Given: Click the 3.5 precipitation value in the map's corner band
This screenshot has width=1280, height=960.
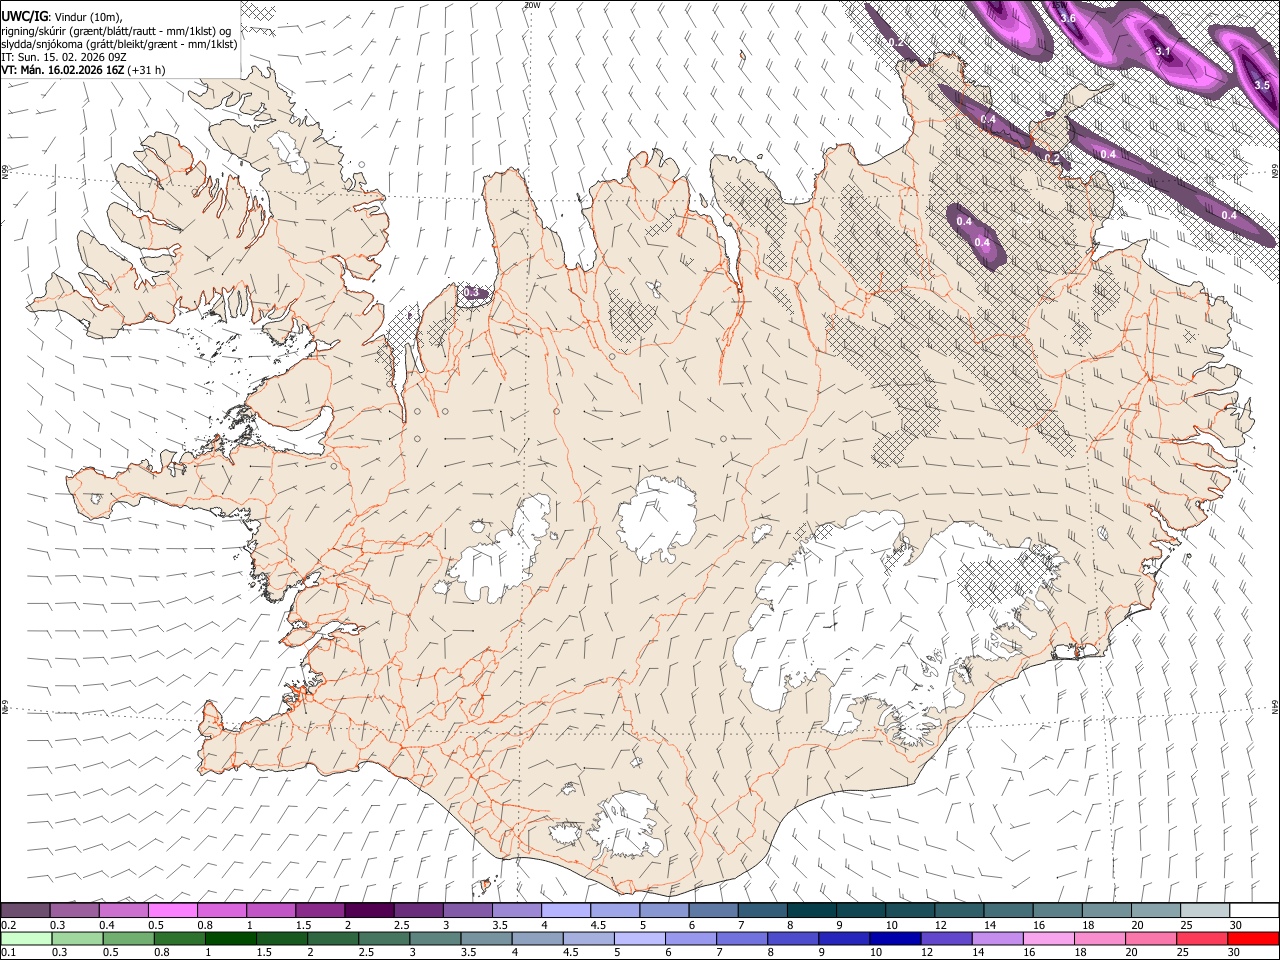Looking at the screenshot, I should 1262,85.
